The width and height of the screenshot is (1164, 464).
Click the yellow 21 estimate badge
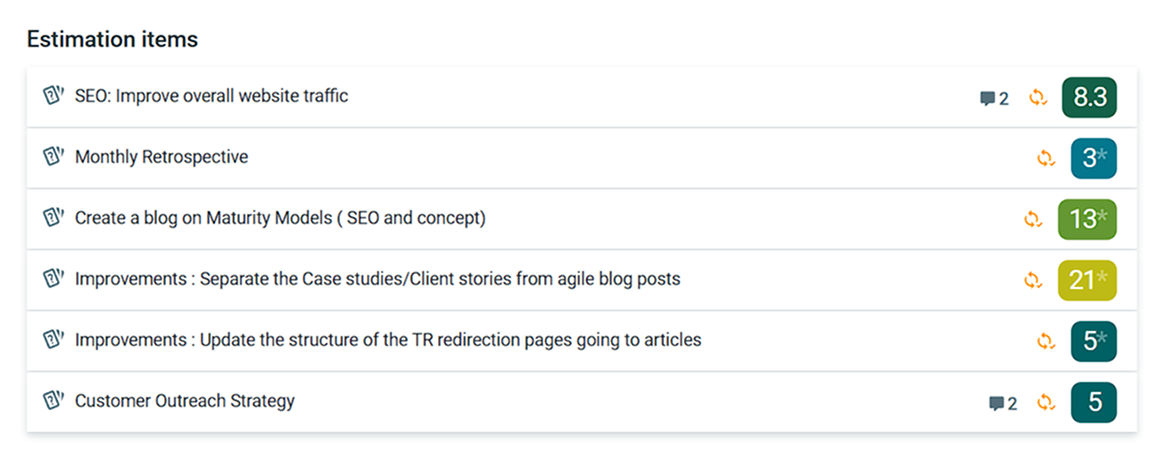pyautogui.click(x=1087, y=280)
